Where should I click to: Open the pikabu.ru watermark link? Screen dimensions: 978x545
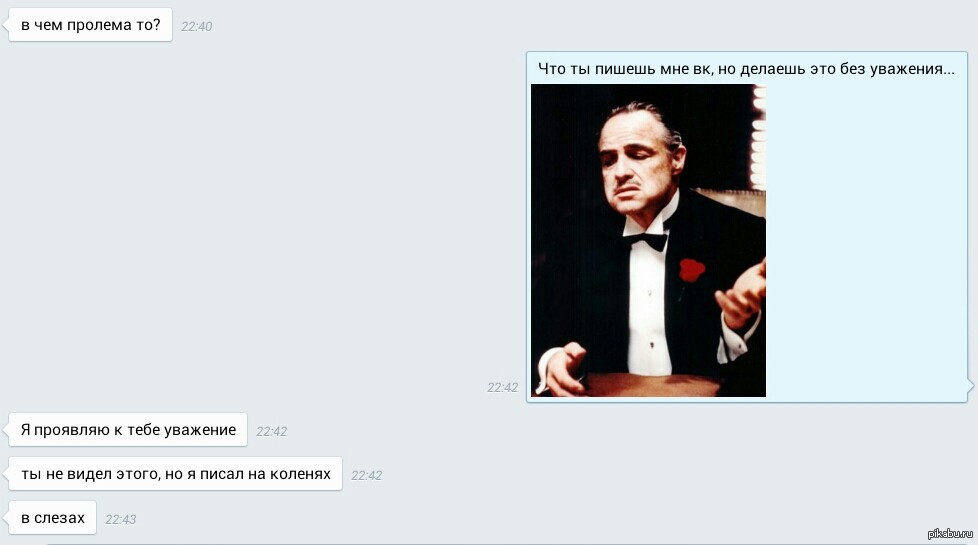[x=950, y=533]
